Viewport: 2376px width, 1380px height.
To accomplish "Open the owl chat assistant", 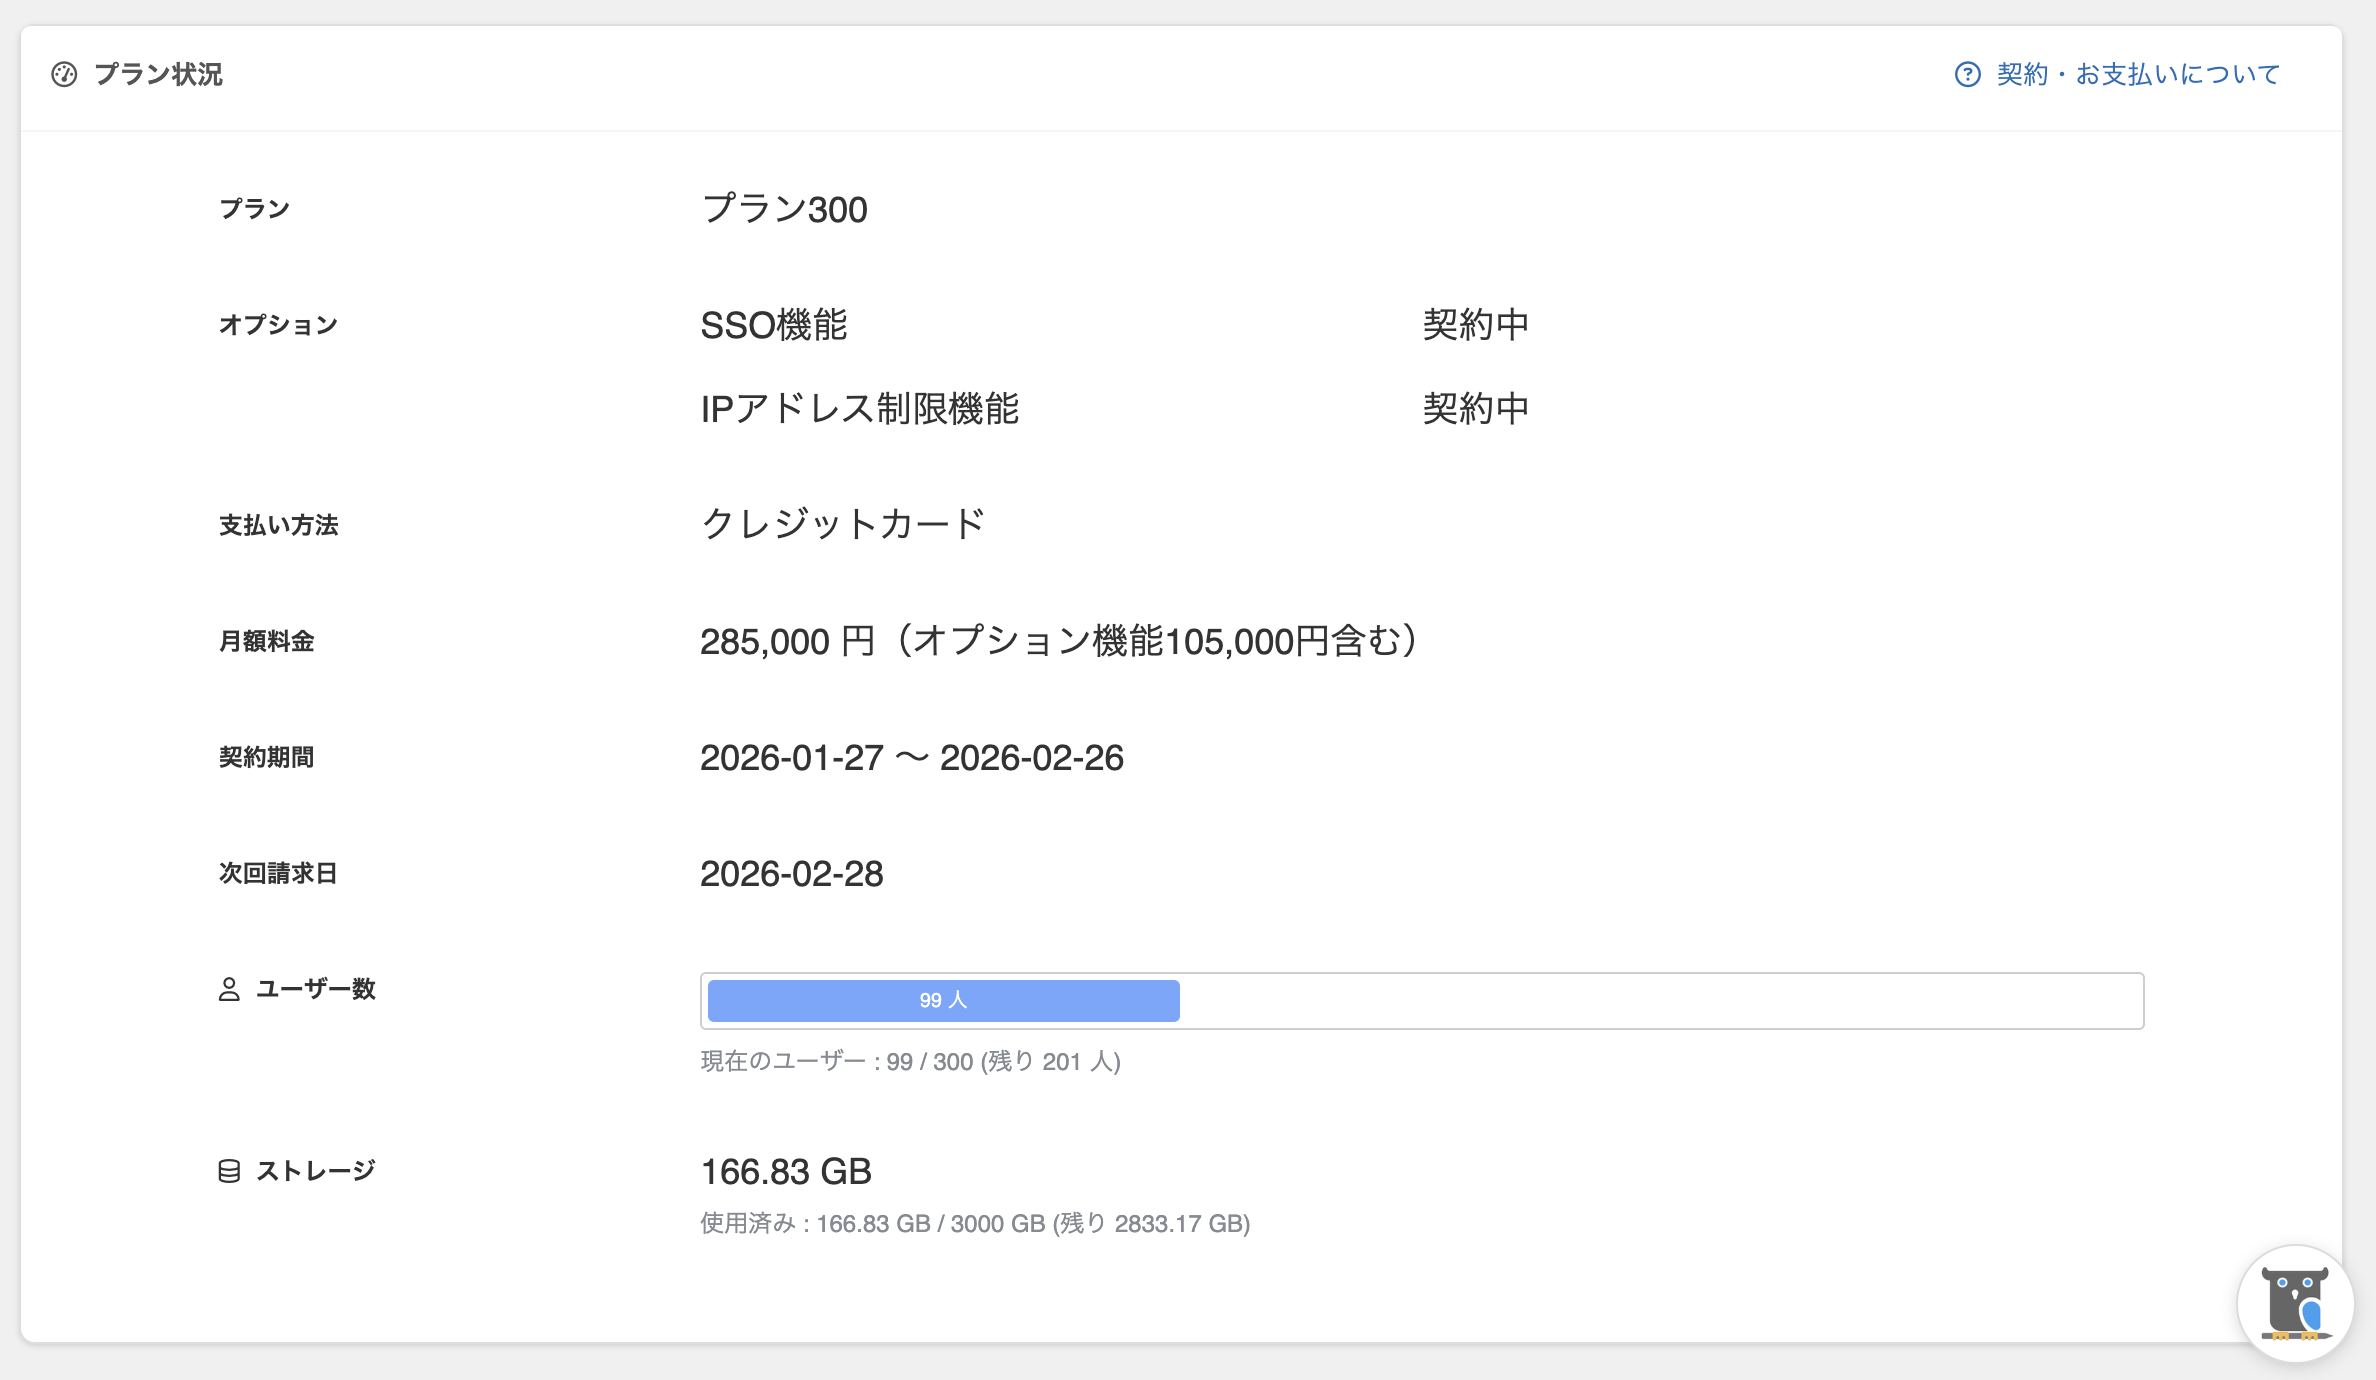I will (x=2295, y=1303).
